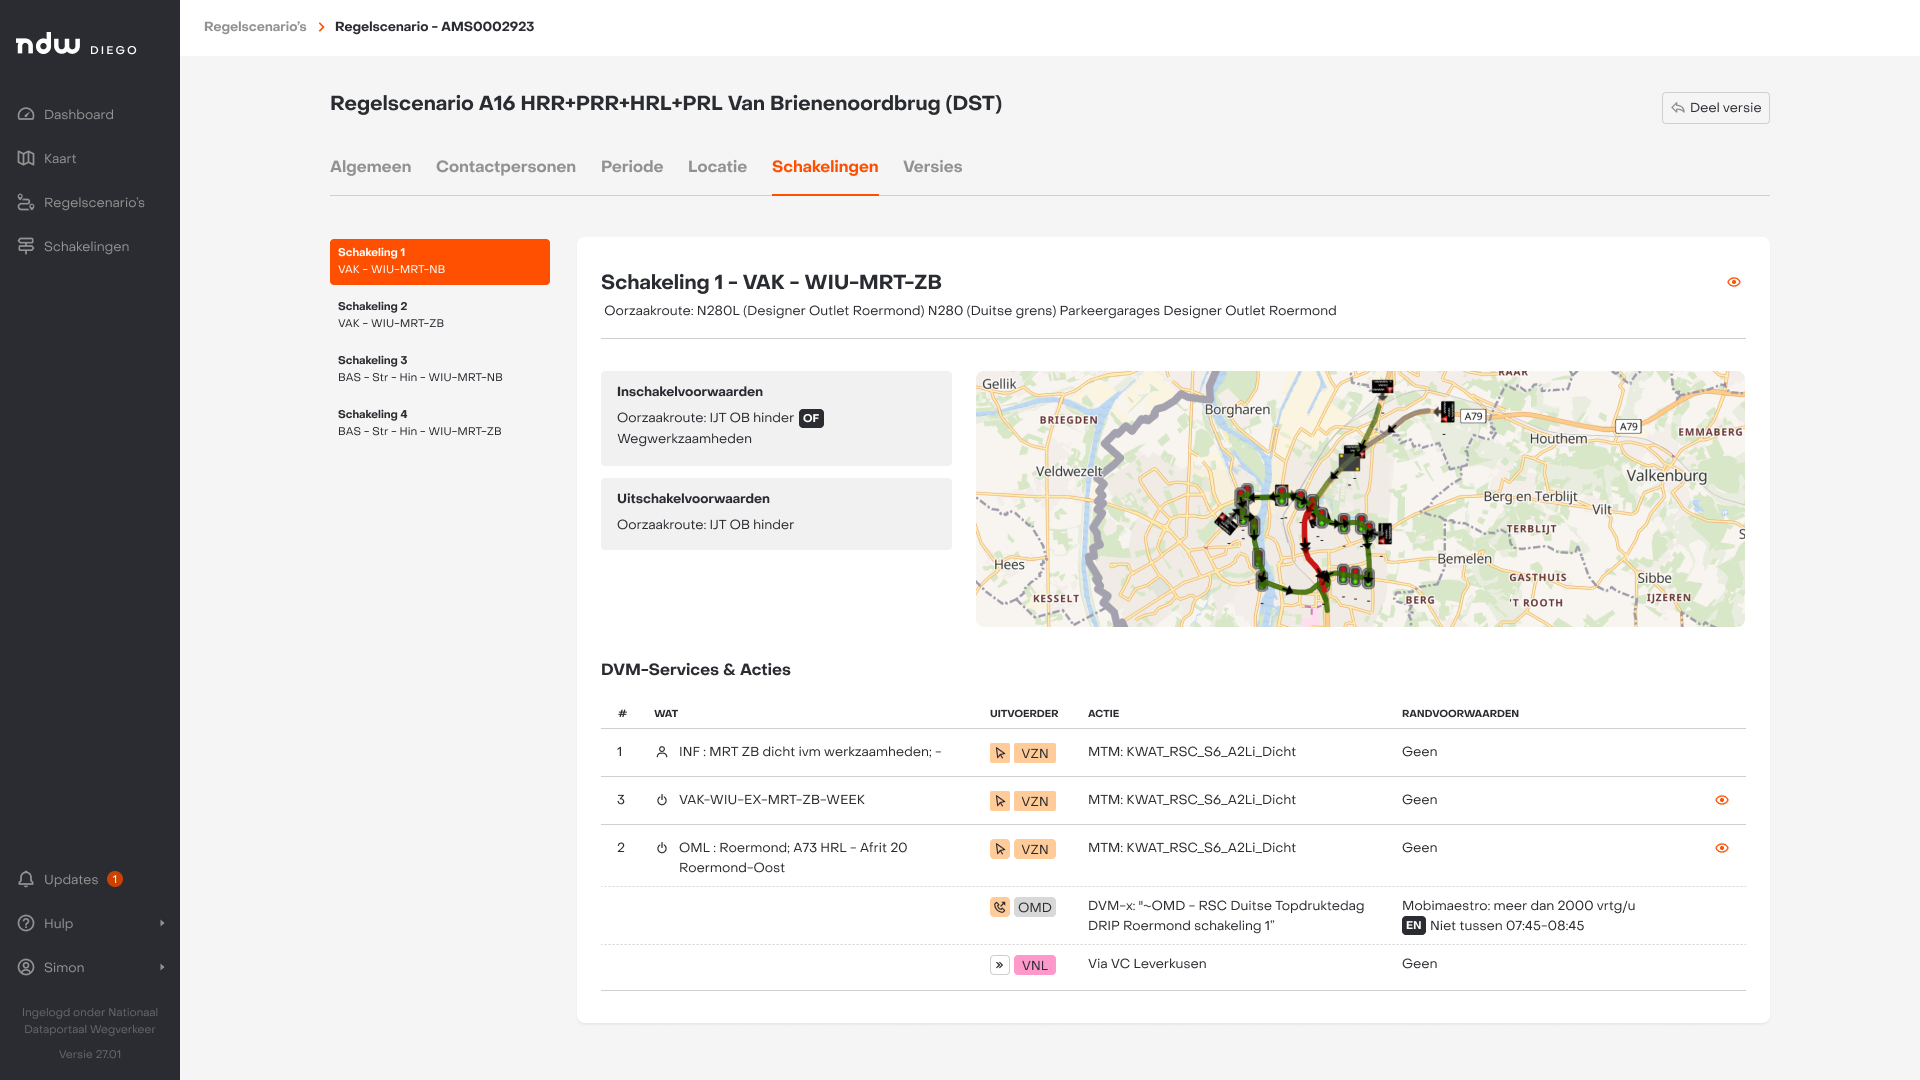
Task: Click the VZN tag in OML Roermond row
Action: [x=1035, y=849]
